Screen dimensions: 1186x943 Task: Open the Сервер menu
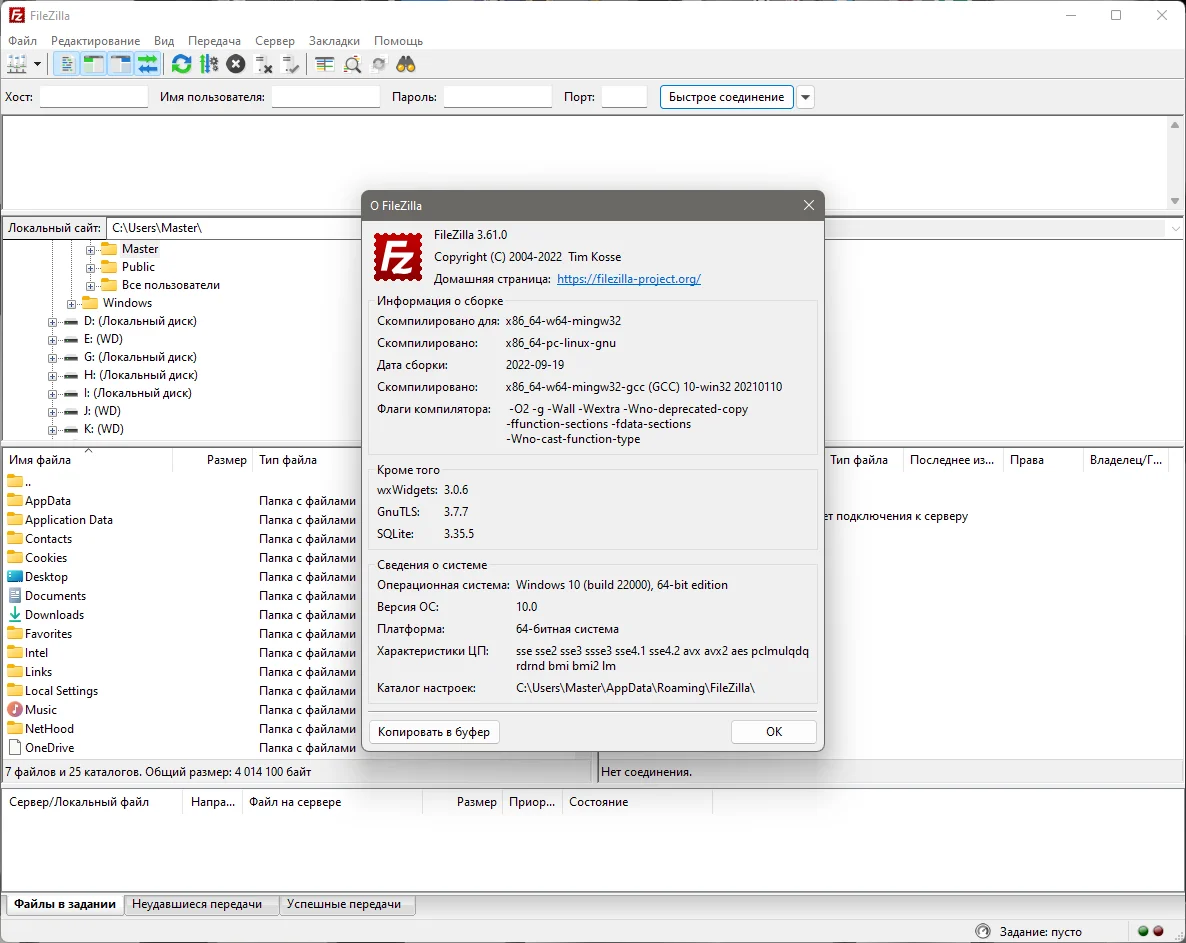(x=275, y=41)
